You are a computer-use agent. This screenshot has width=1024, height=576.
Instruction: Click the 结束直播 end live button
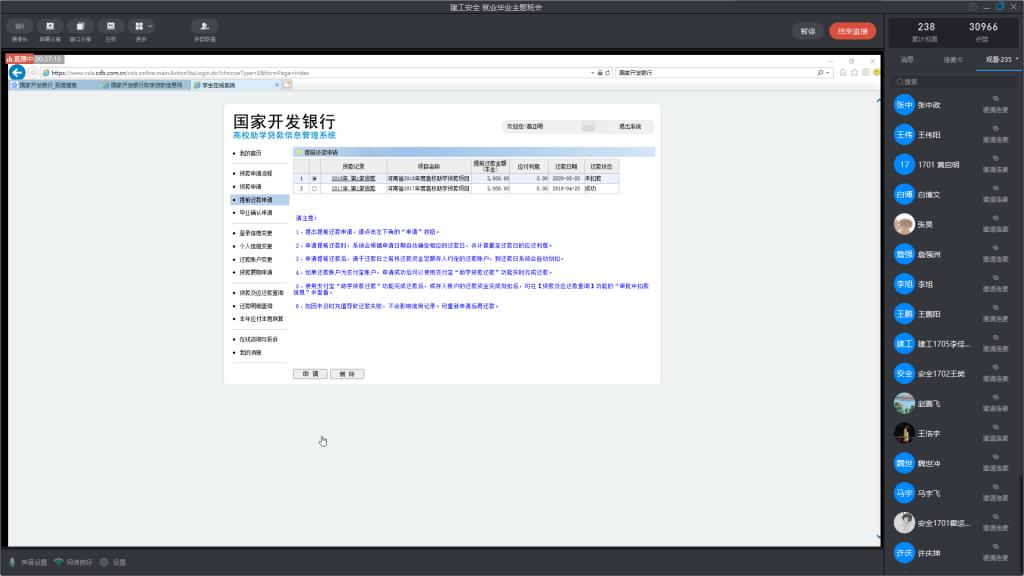tap(852, 31)
